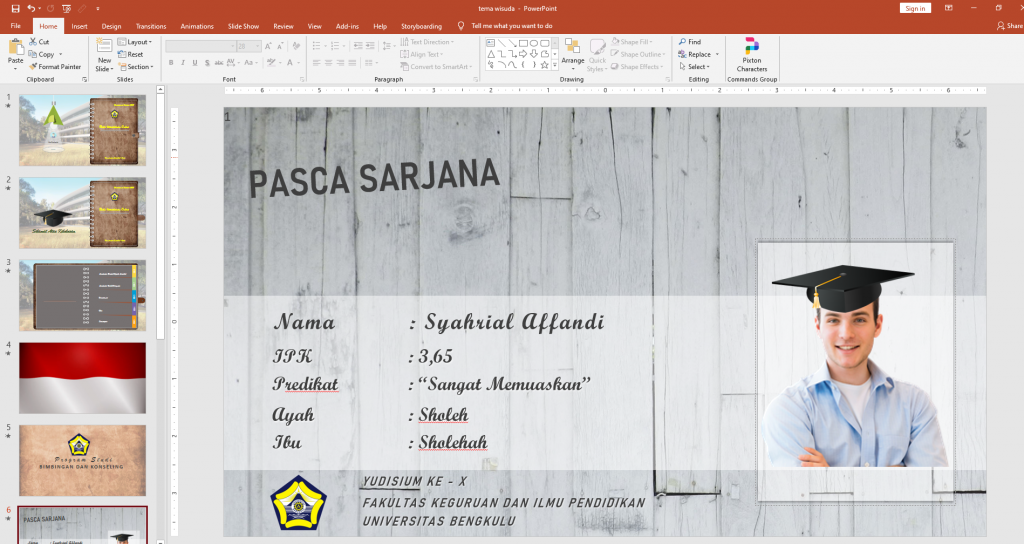Reset the slide layout

[x=131, y=54]
